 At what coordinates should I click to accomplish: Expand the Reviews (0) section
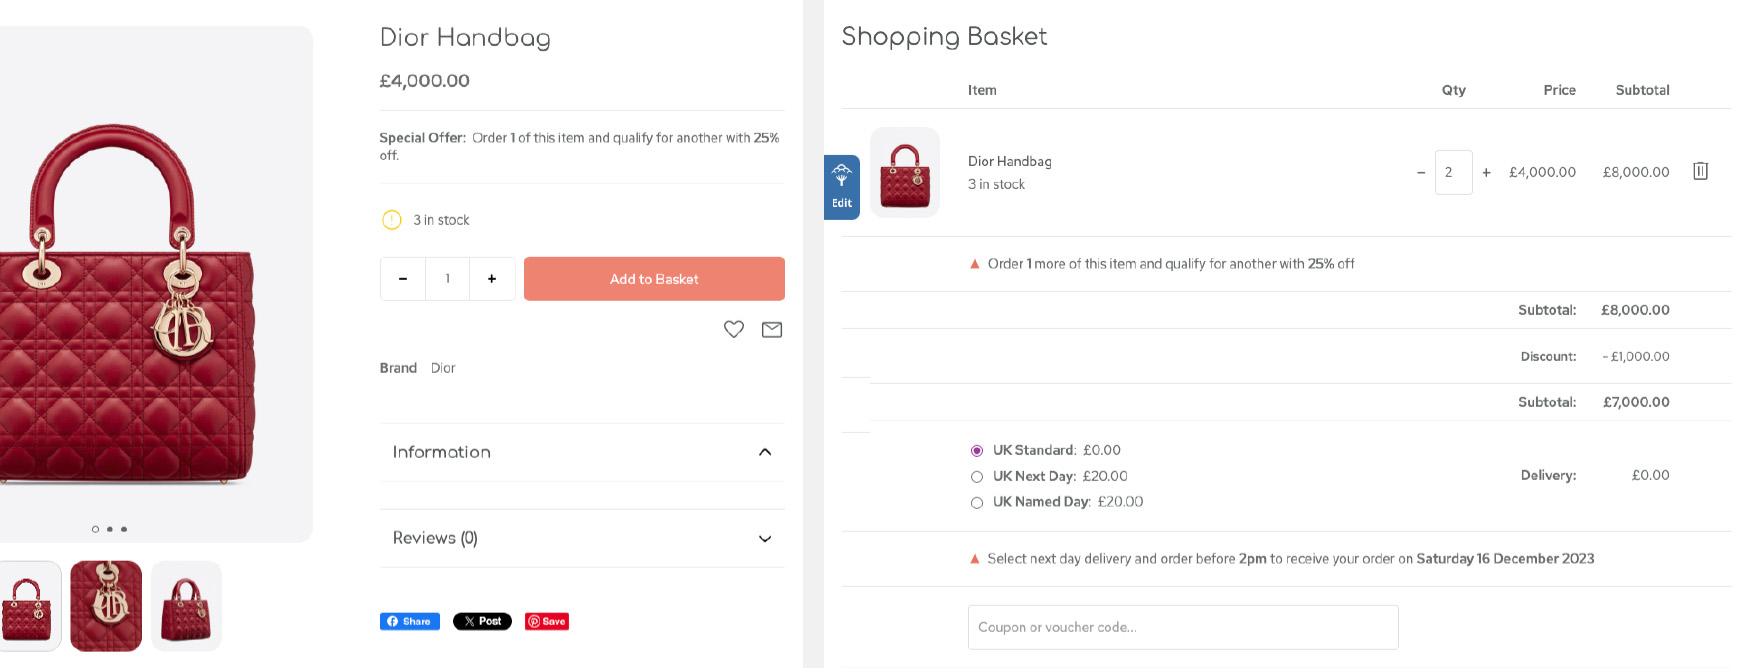click(x=582, y=538)
